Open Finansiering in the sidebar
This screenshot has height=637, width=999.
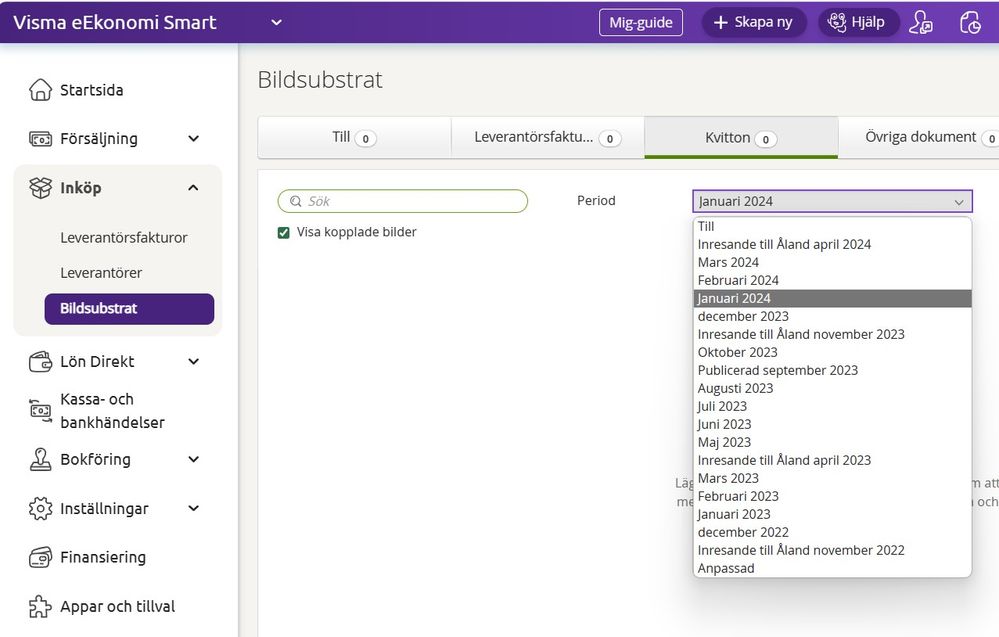tap(103, 557)
